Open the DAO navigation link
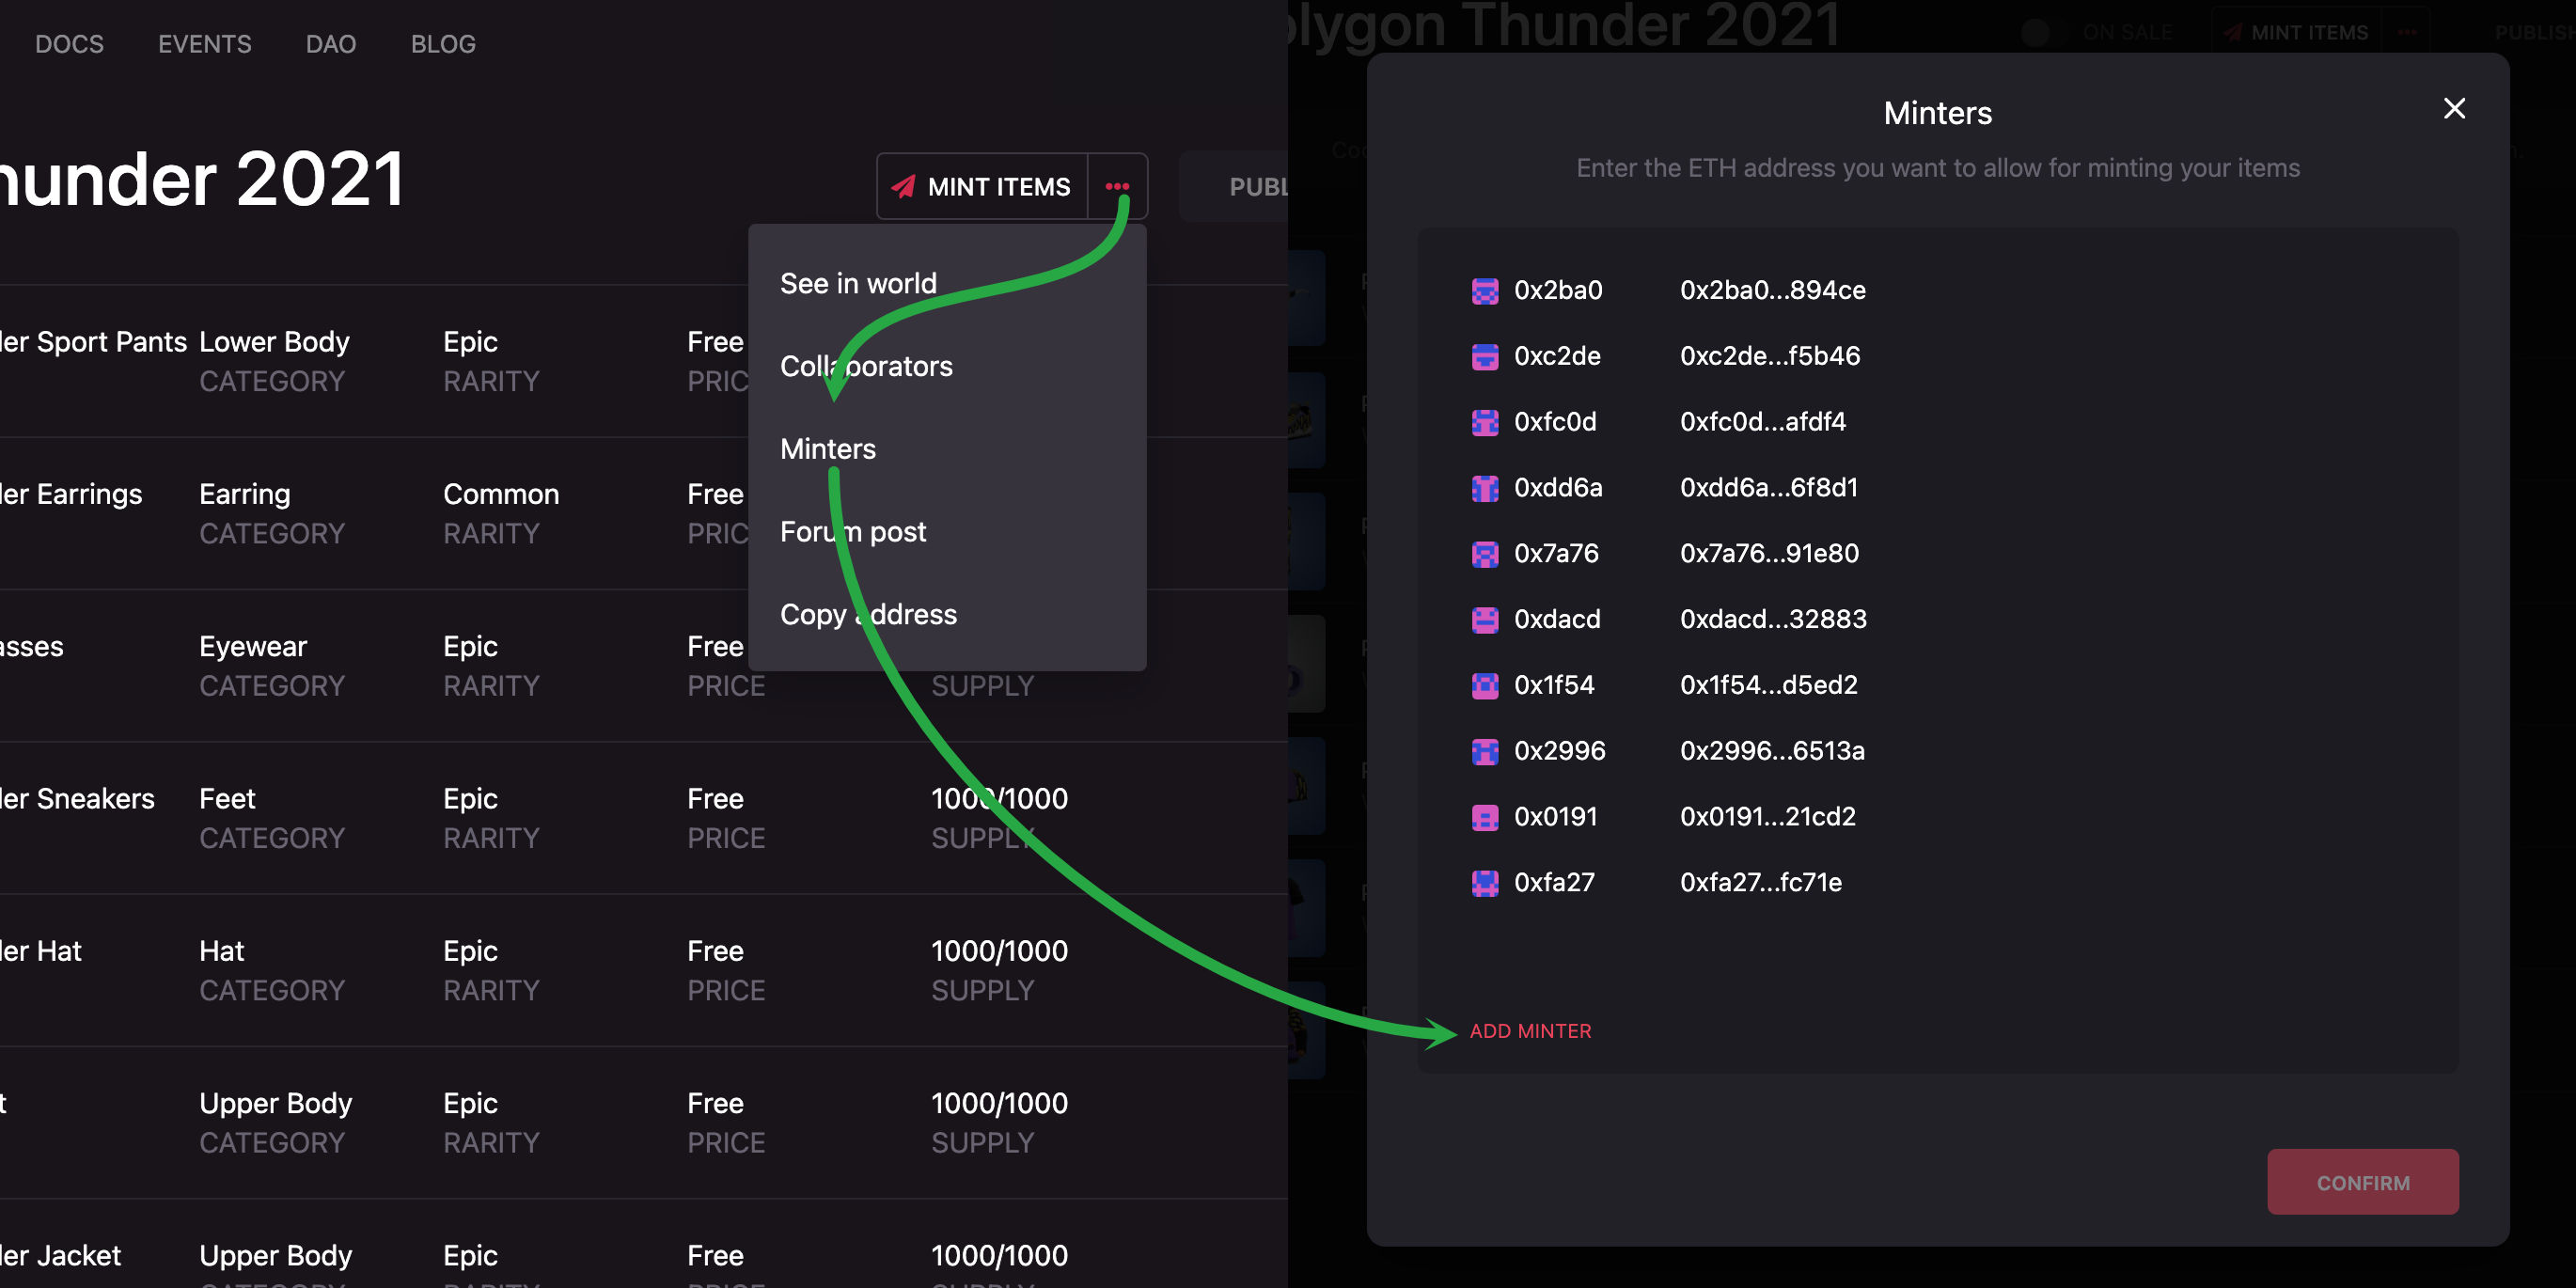The image size is (2576, 1288). tap(331, 44)
